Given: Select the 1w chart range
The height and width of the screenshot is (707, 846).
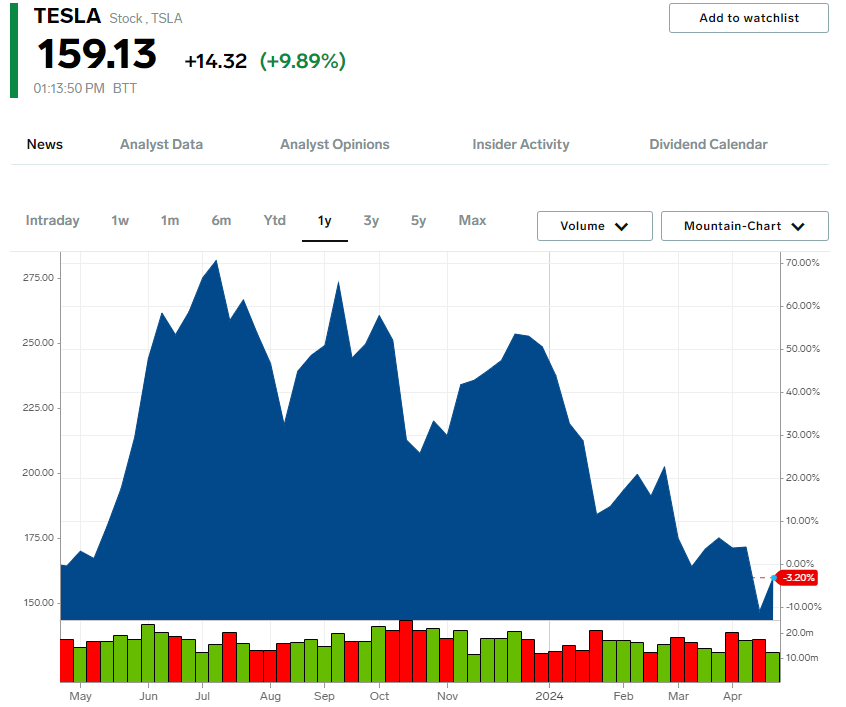Looking at the screenshot, I should (x=120, y=220).
